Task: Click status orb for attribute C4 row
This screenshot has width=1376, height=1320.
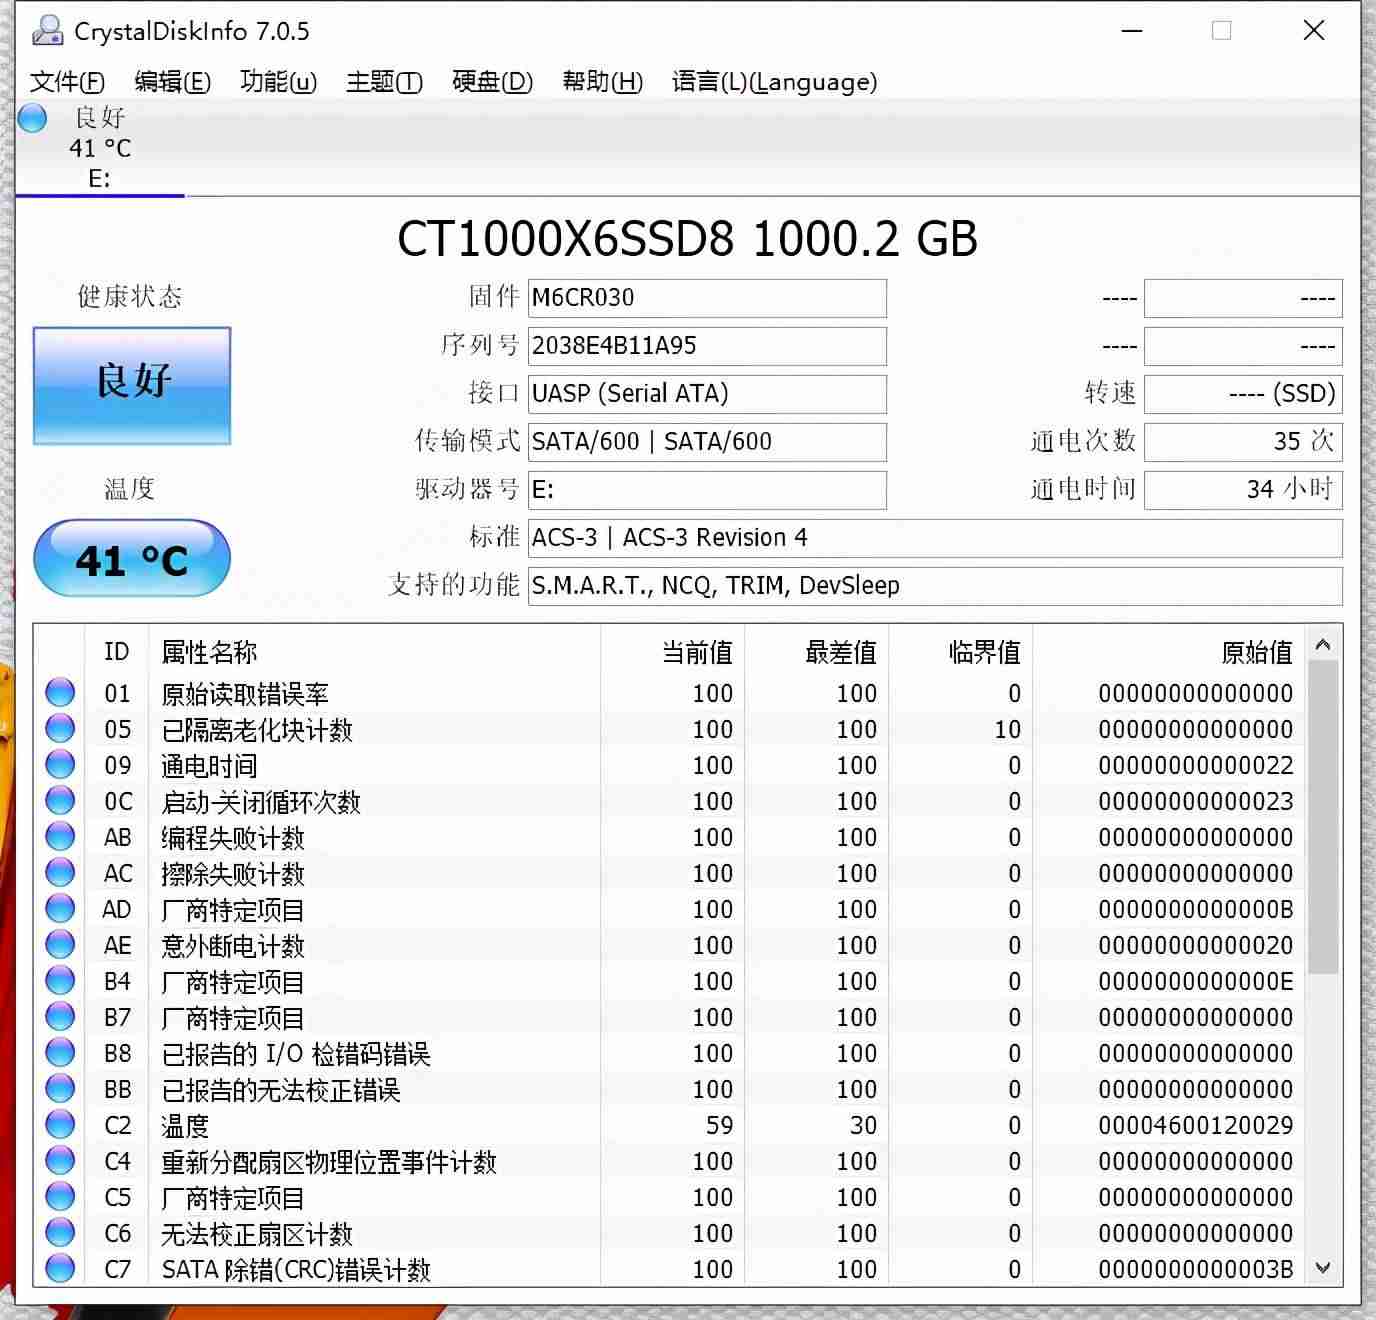Action: (x=60, y=1160)
